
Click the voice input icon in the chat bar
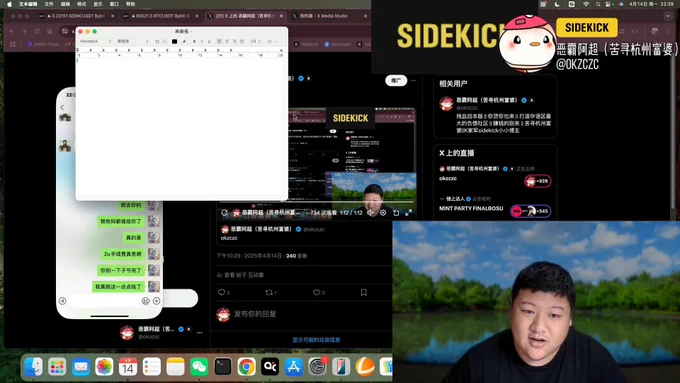pos(62,301)
